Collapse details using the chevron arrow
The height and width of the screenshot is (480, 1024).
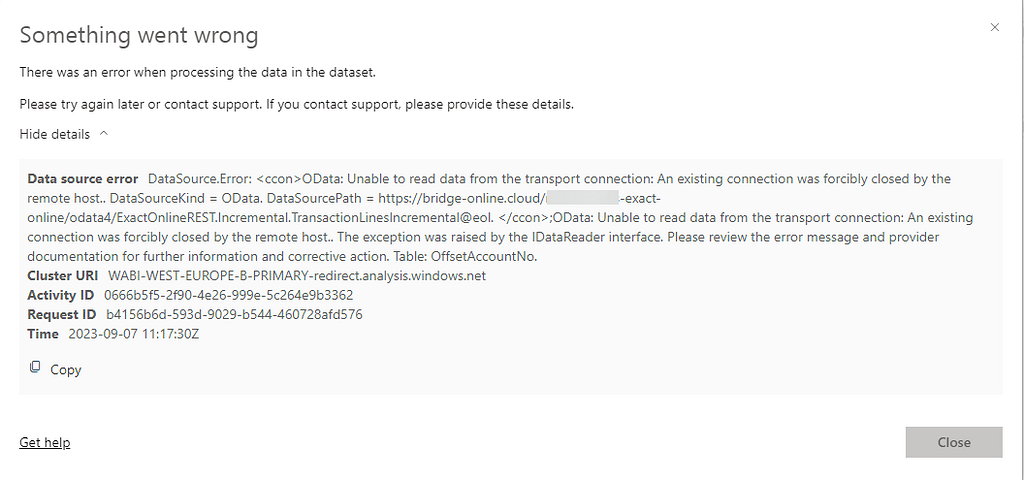(x=104, y=133)
